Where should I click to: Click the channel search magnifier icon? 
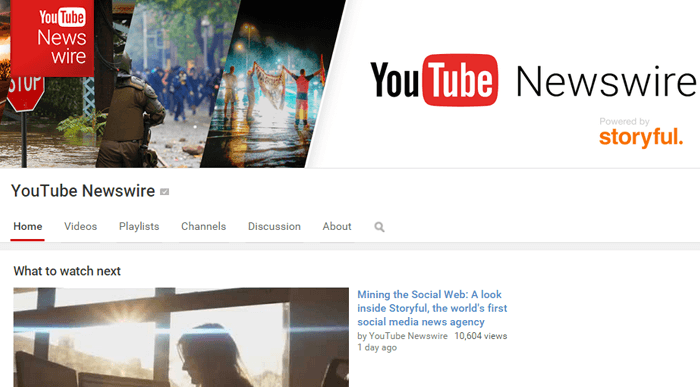point(379,227)
